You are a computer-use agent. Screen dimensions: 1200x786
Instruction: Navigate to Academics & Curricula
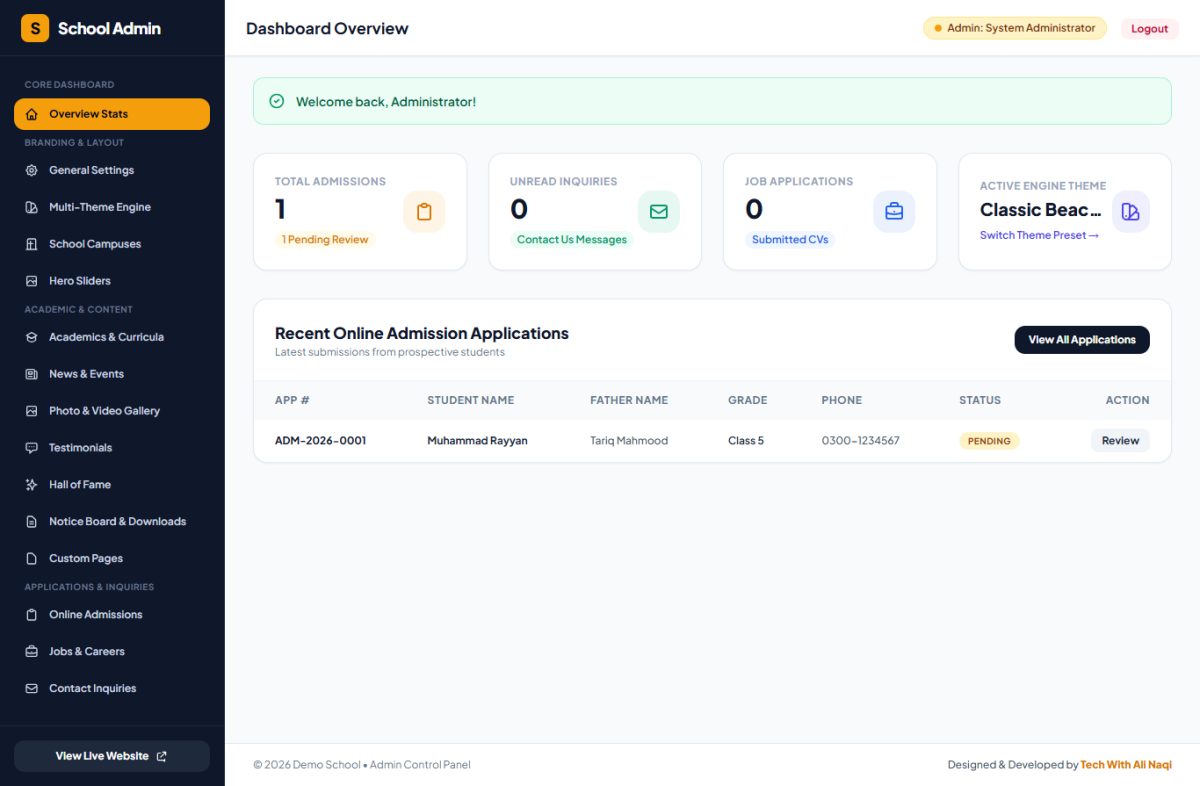point(112,337)
